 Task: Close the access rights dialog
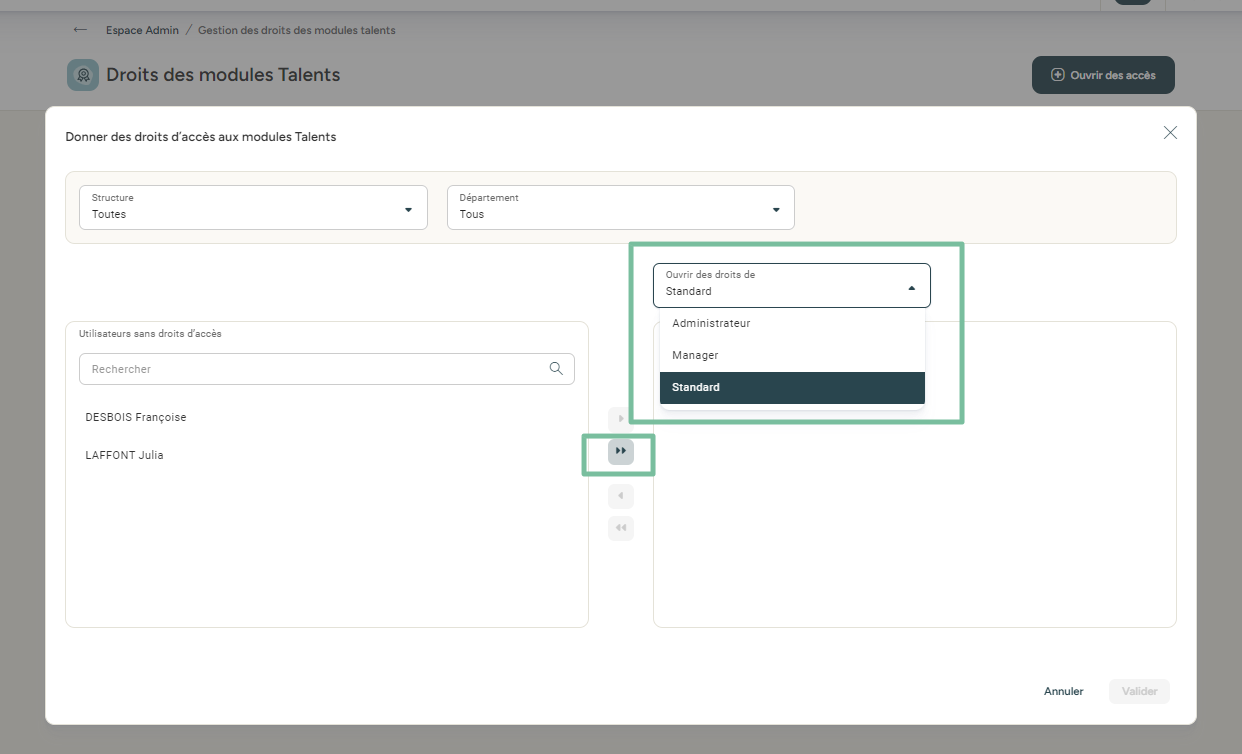tap(1170, 133)
